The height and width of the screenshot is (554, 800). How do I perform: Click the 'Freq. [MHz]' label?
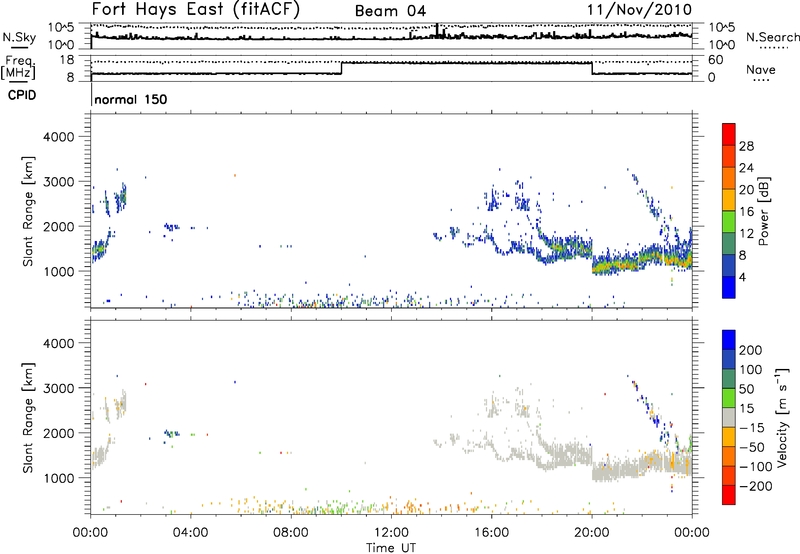tap(19, 68)
